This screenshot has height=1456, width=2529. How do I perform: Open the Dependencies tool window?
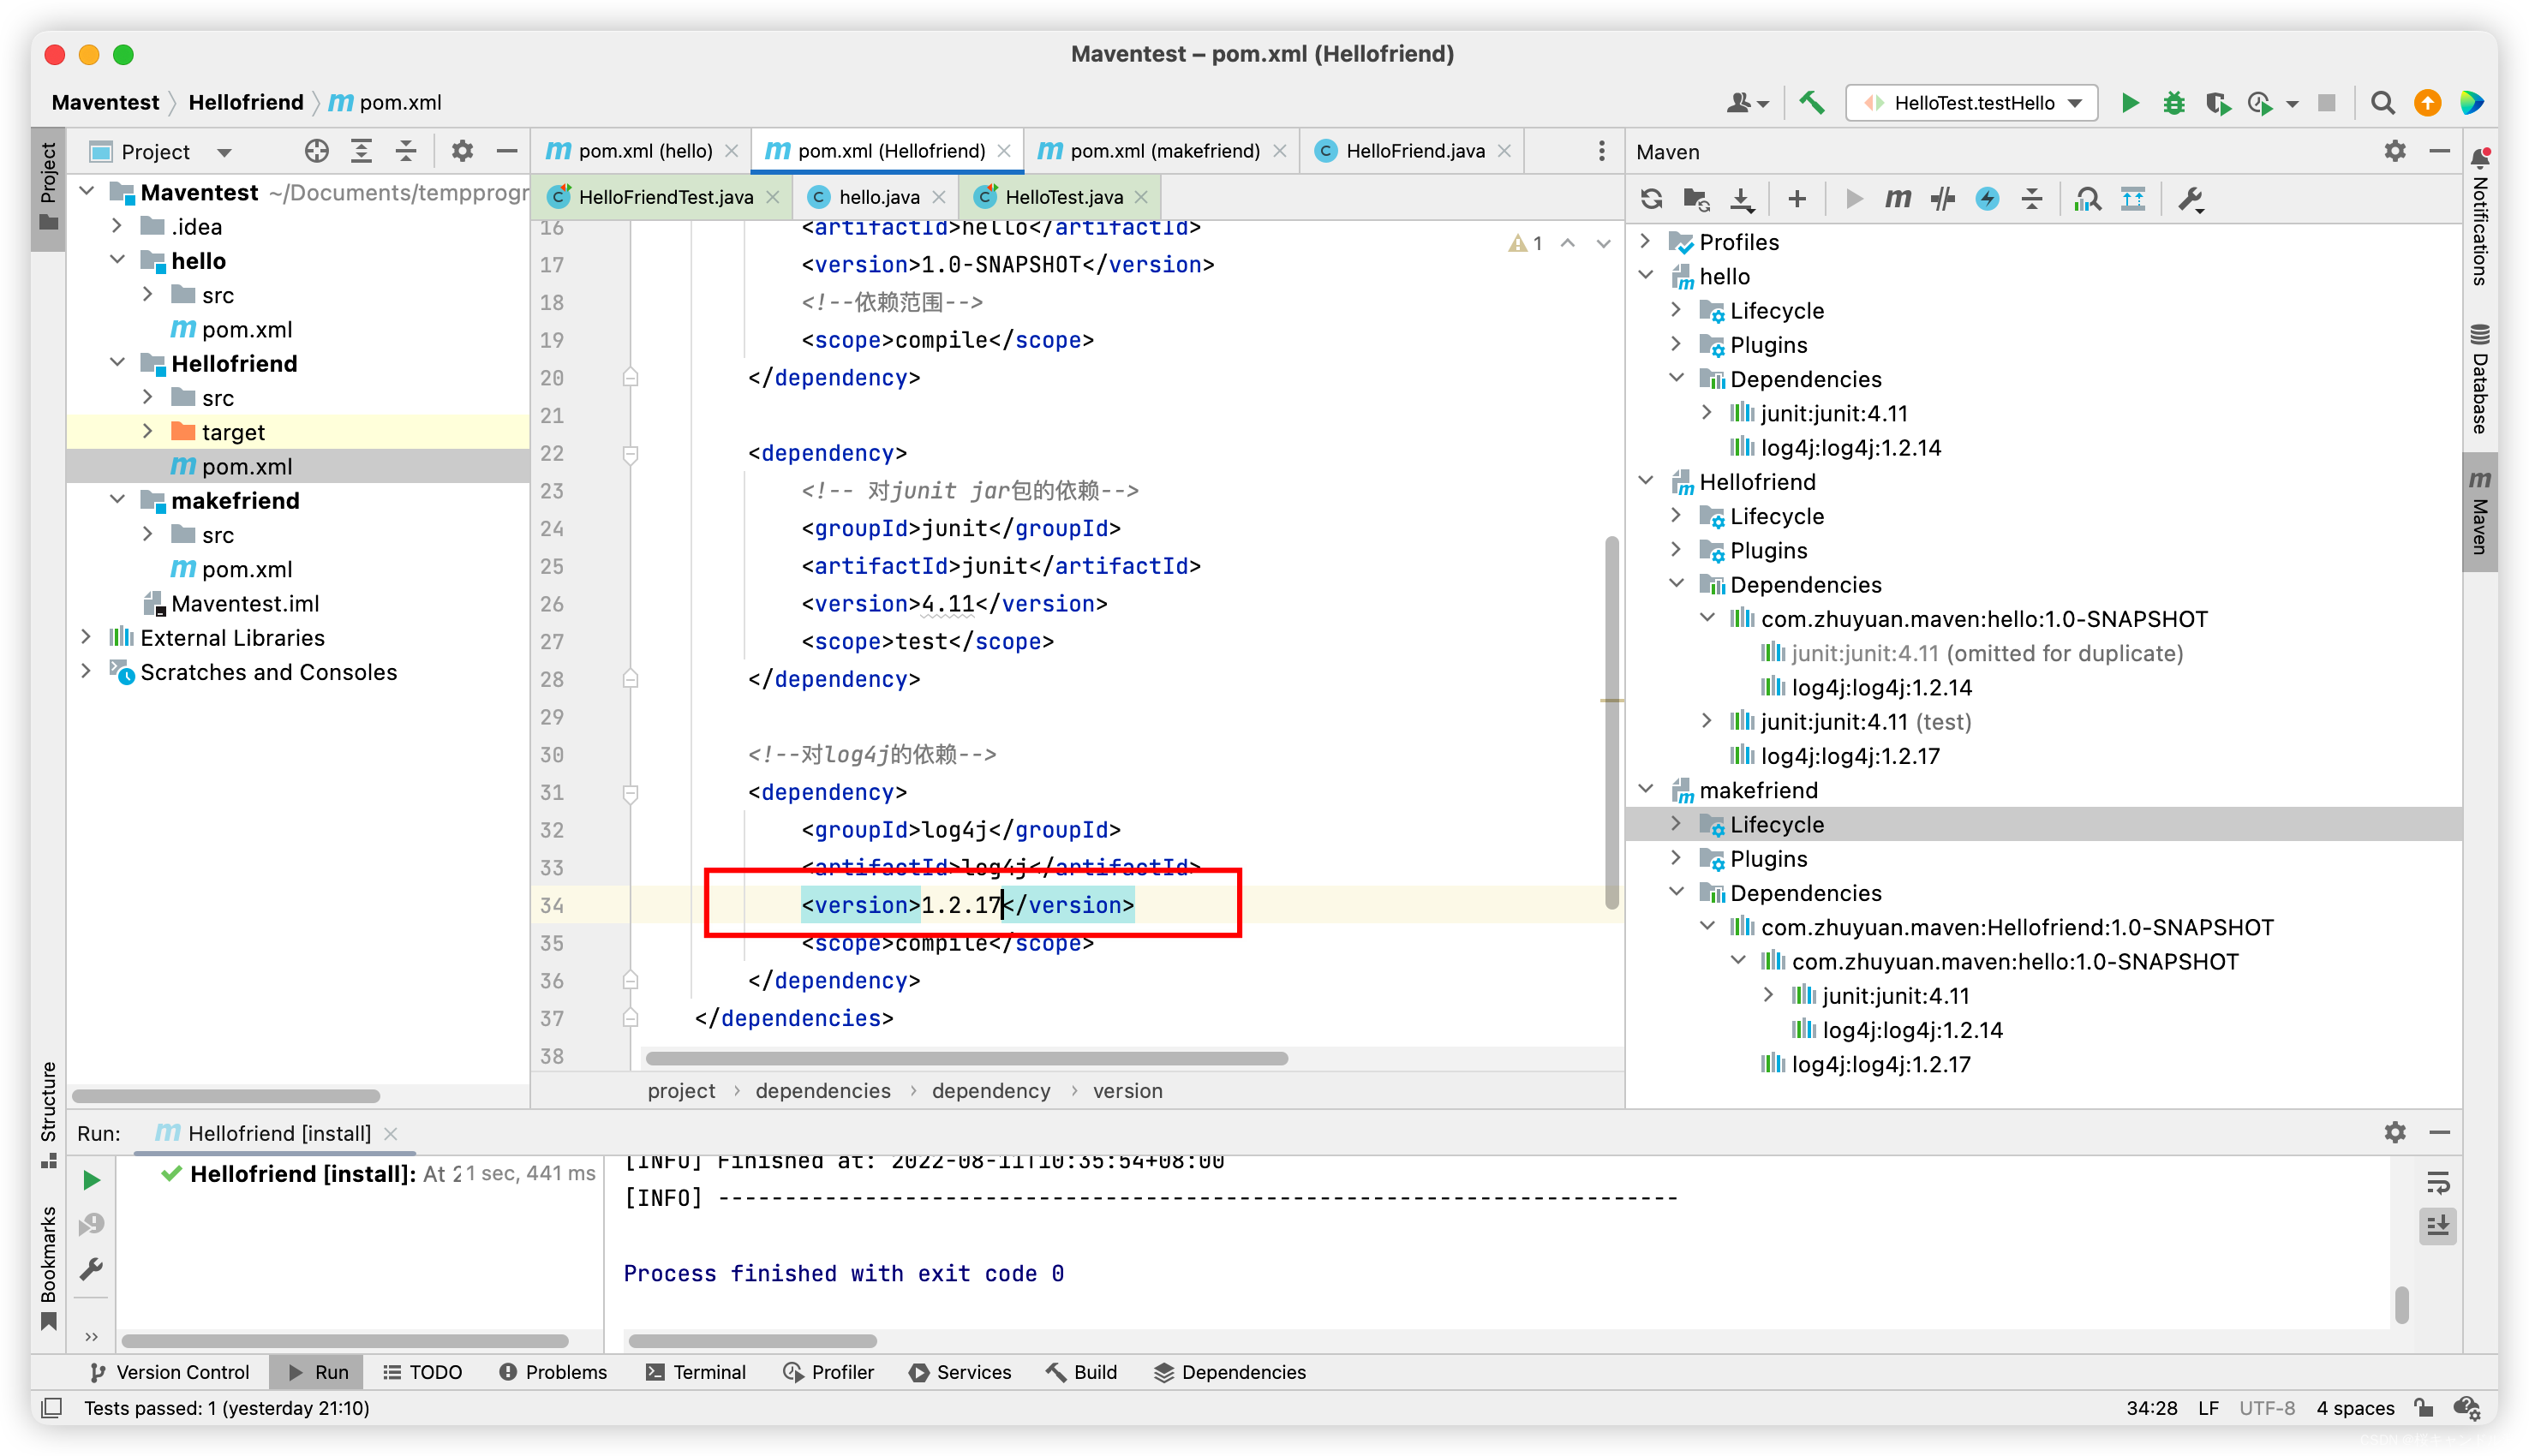tap(1229, 1372)
